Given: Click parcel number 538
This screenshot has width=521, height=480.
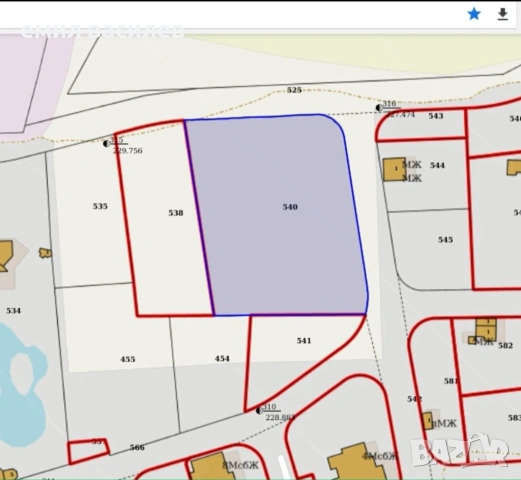Looking at the screenshot, I should (176, 213).
